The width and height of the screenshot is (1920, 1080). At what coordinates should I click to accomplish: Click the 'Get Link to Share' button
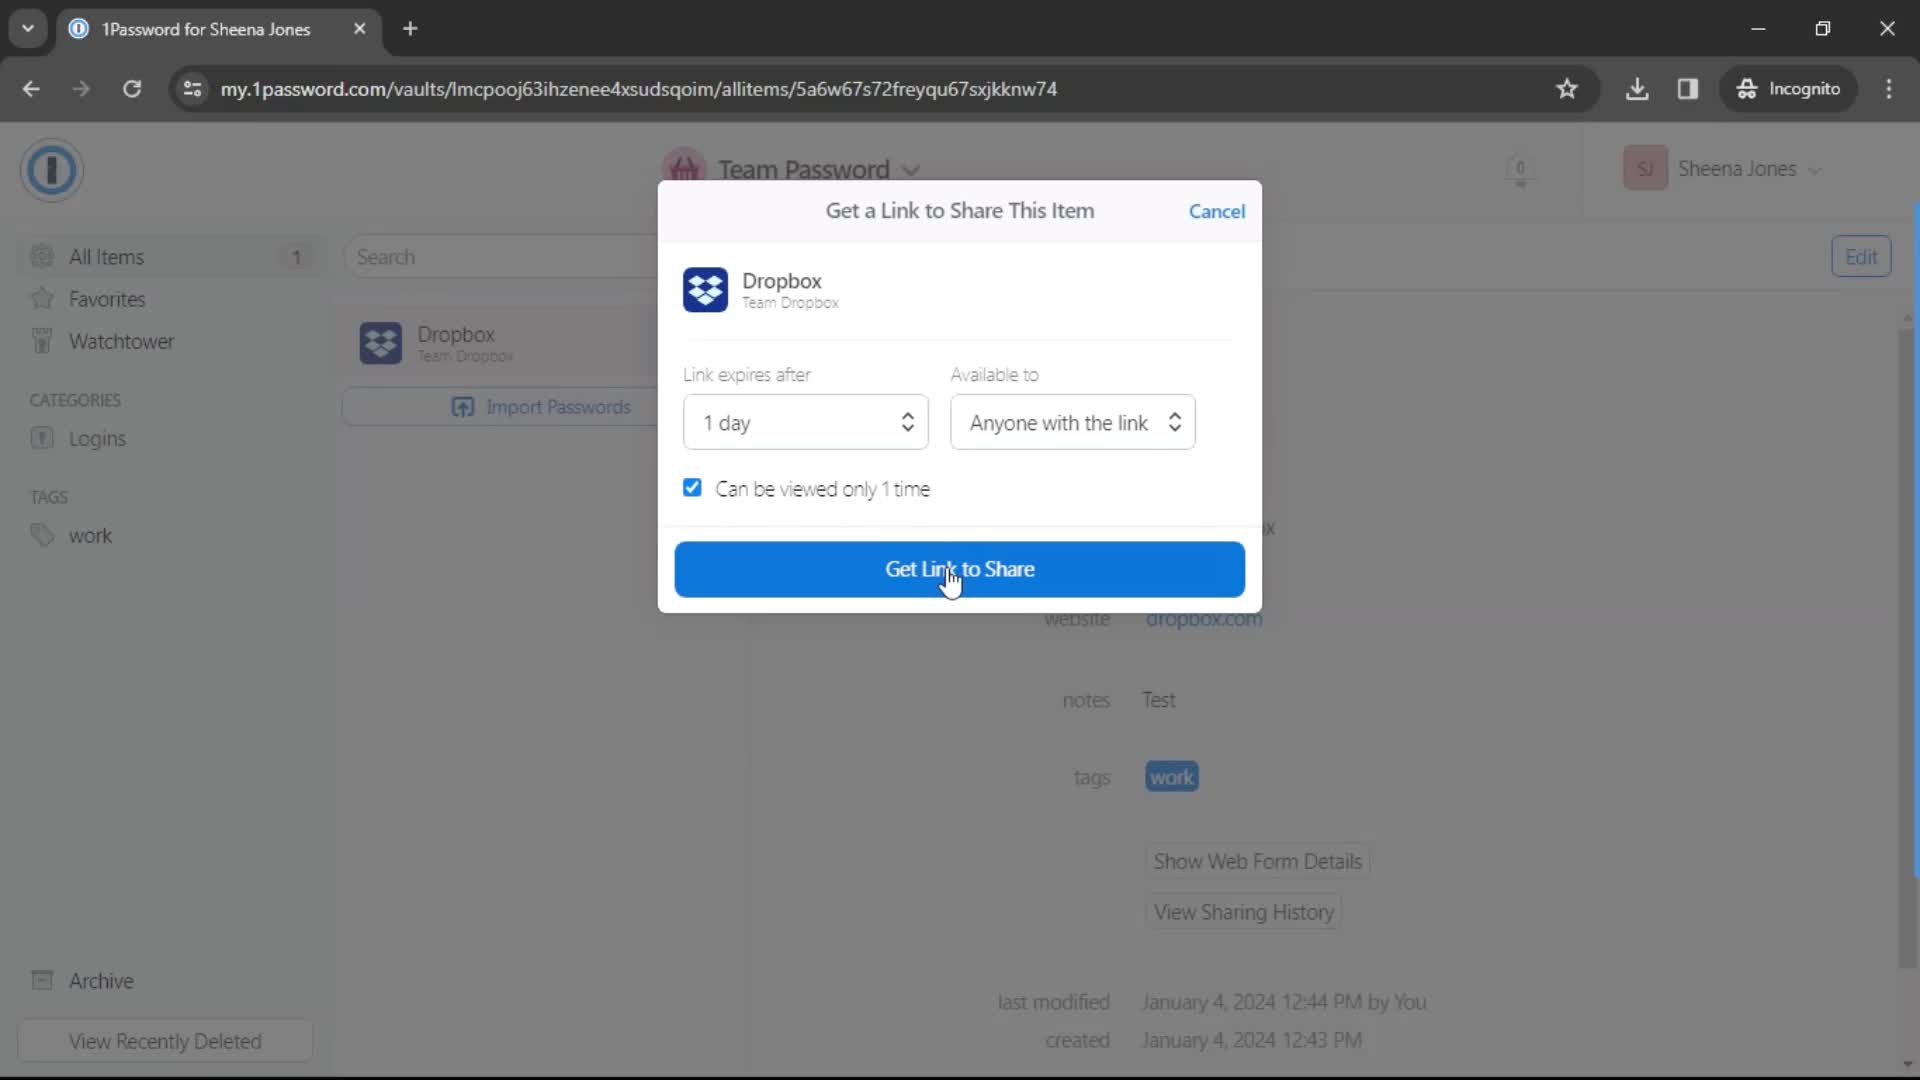click(x=959, y=568)
